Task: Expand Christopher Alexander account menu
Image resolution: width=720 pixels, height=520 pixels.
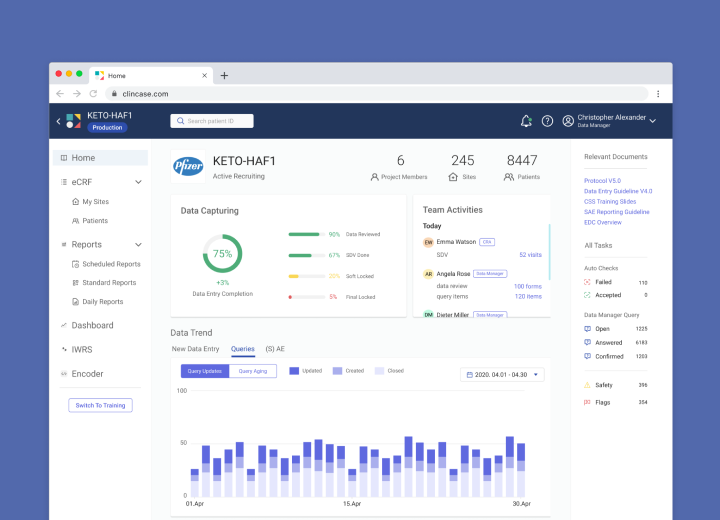Action: 653,121
